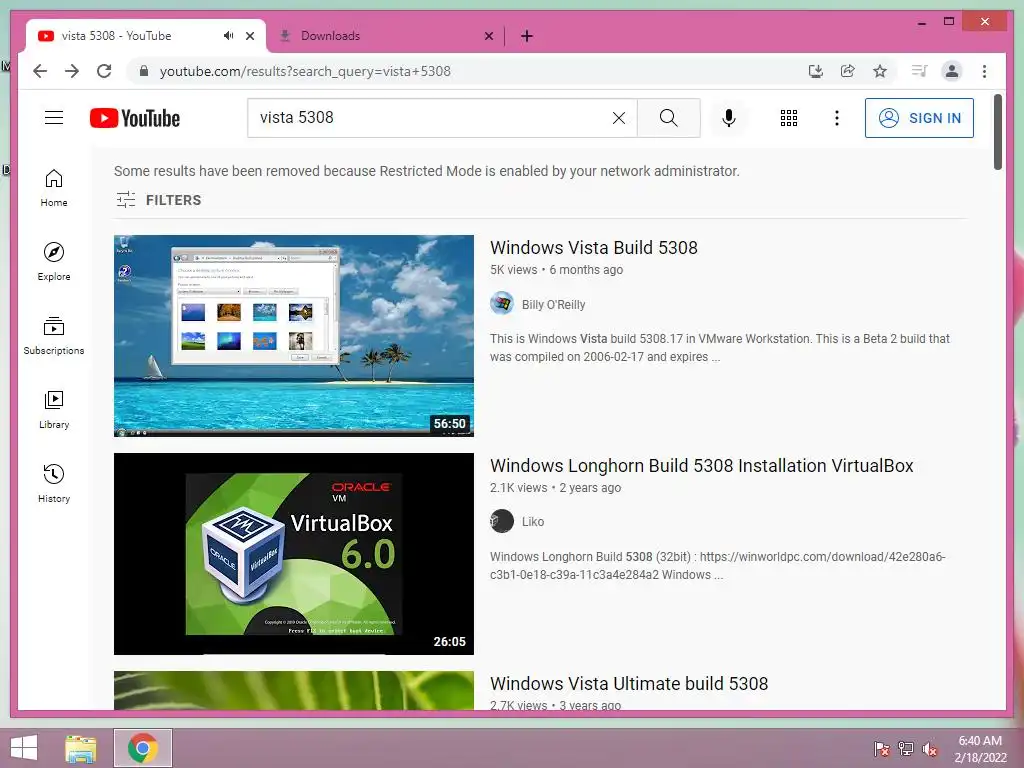Click the install app icon in address bar
This screenshot has width=1024, height=768.
(816, 71)
